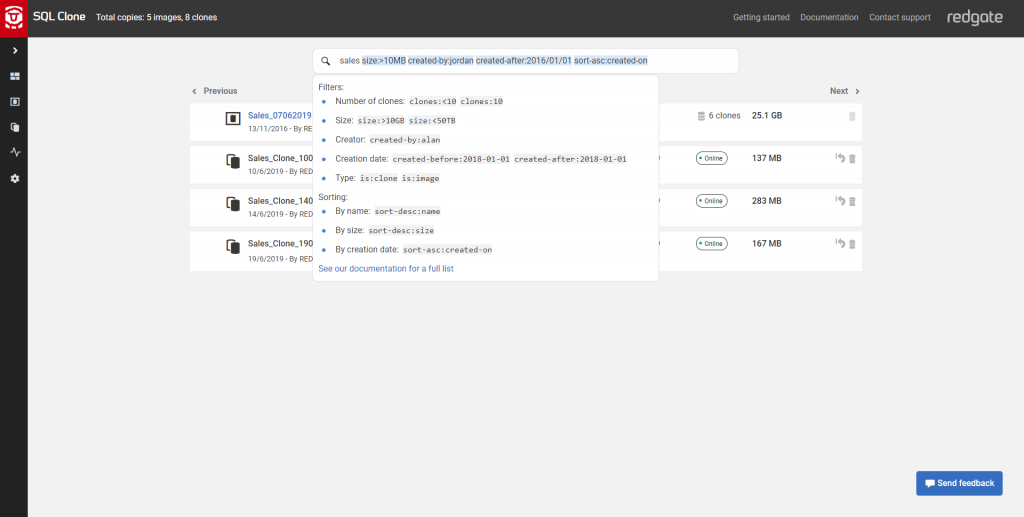This screenshot has height=517, width=1024.
Task: Click the 167 MB size value
Action: [767, 243]
